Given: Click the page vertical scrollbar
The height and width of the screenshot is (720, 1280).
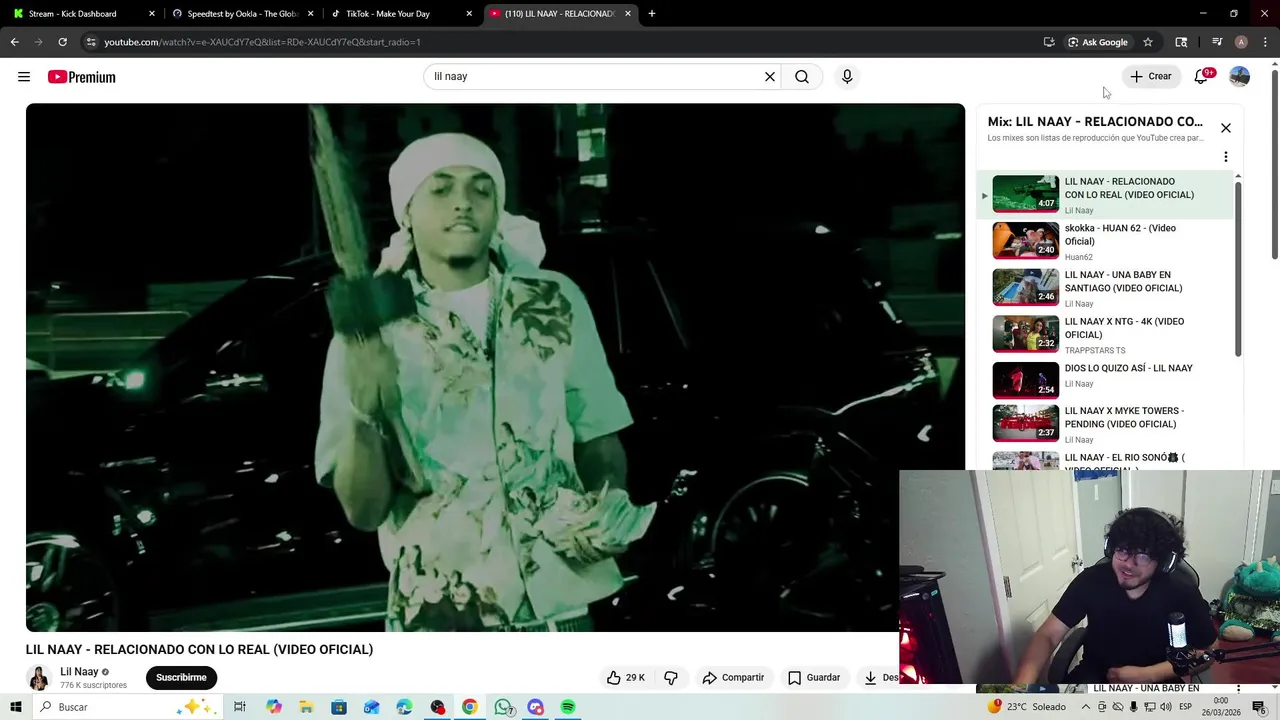Looking at the screenshot, I should click(1274, 165).
